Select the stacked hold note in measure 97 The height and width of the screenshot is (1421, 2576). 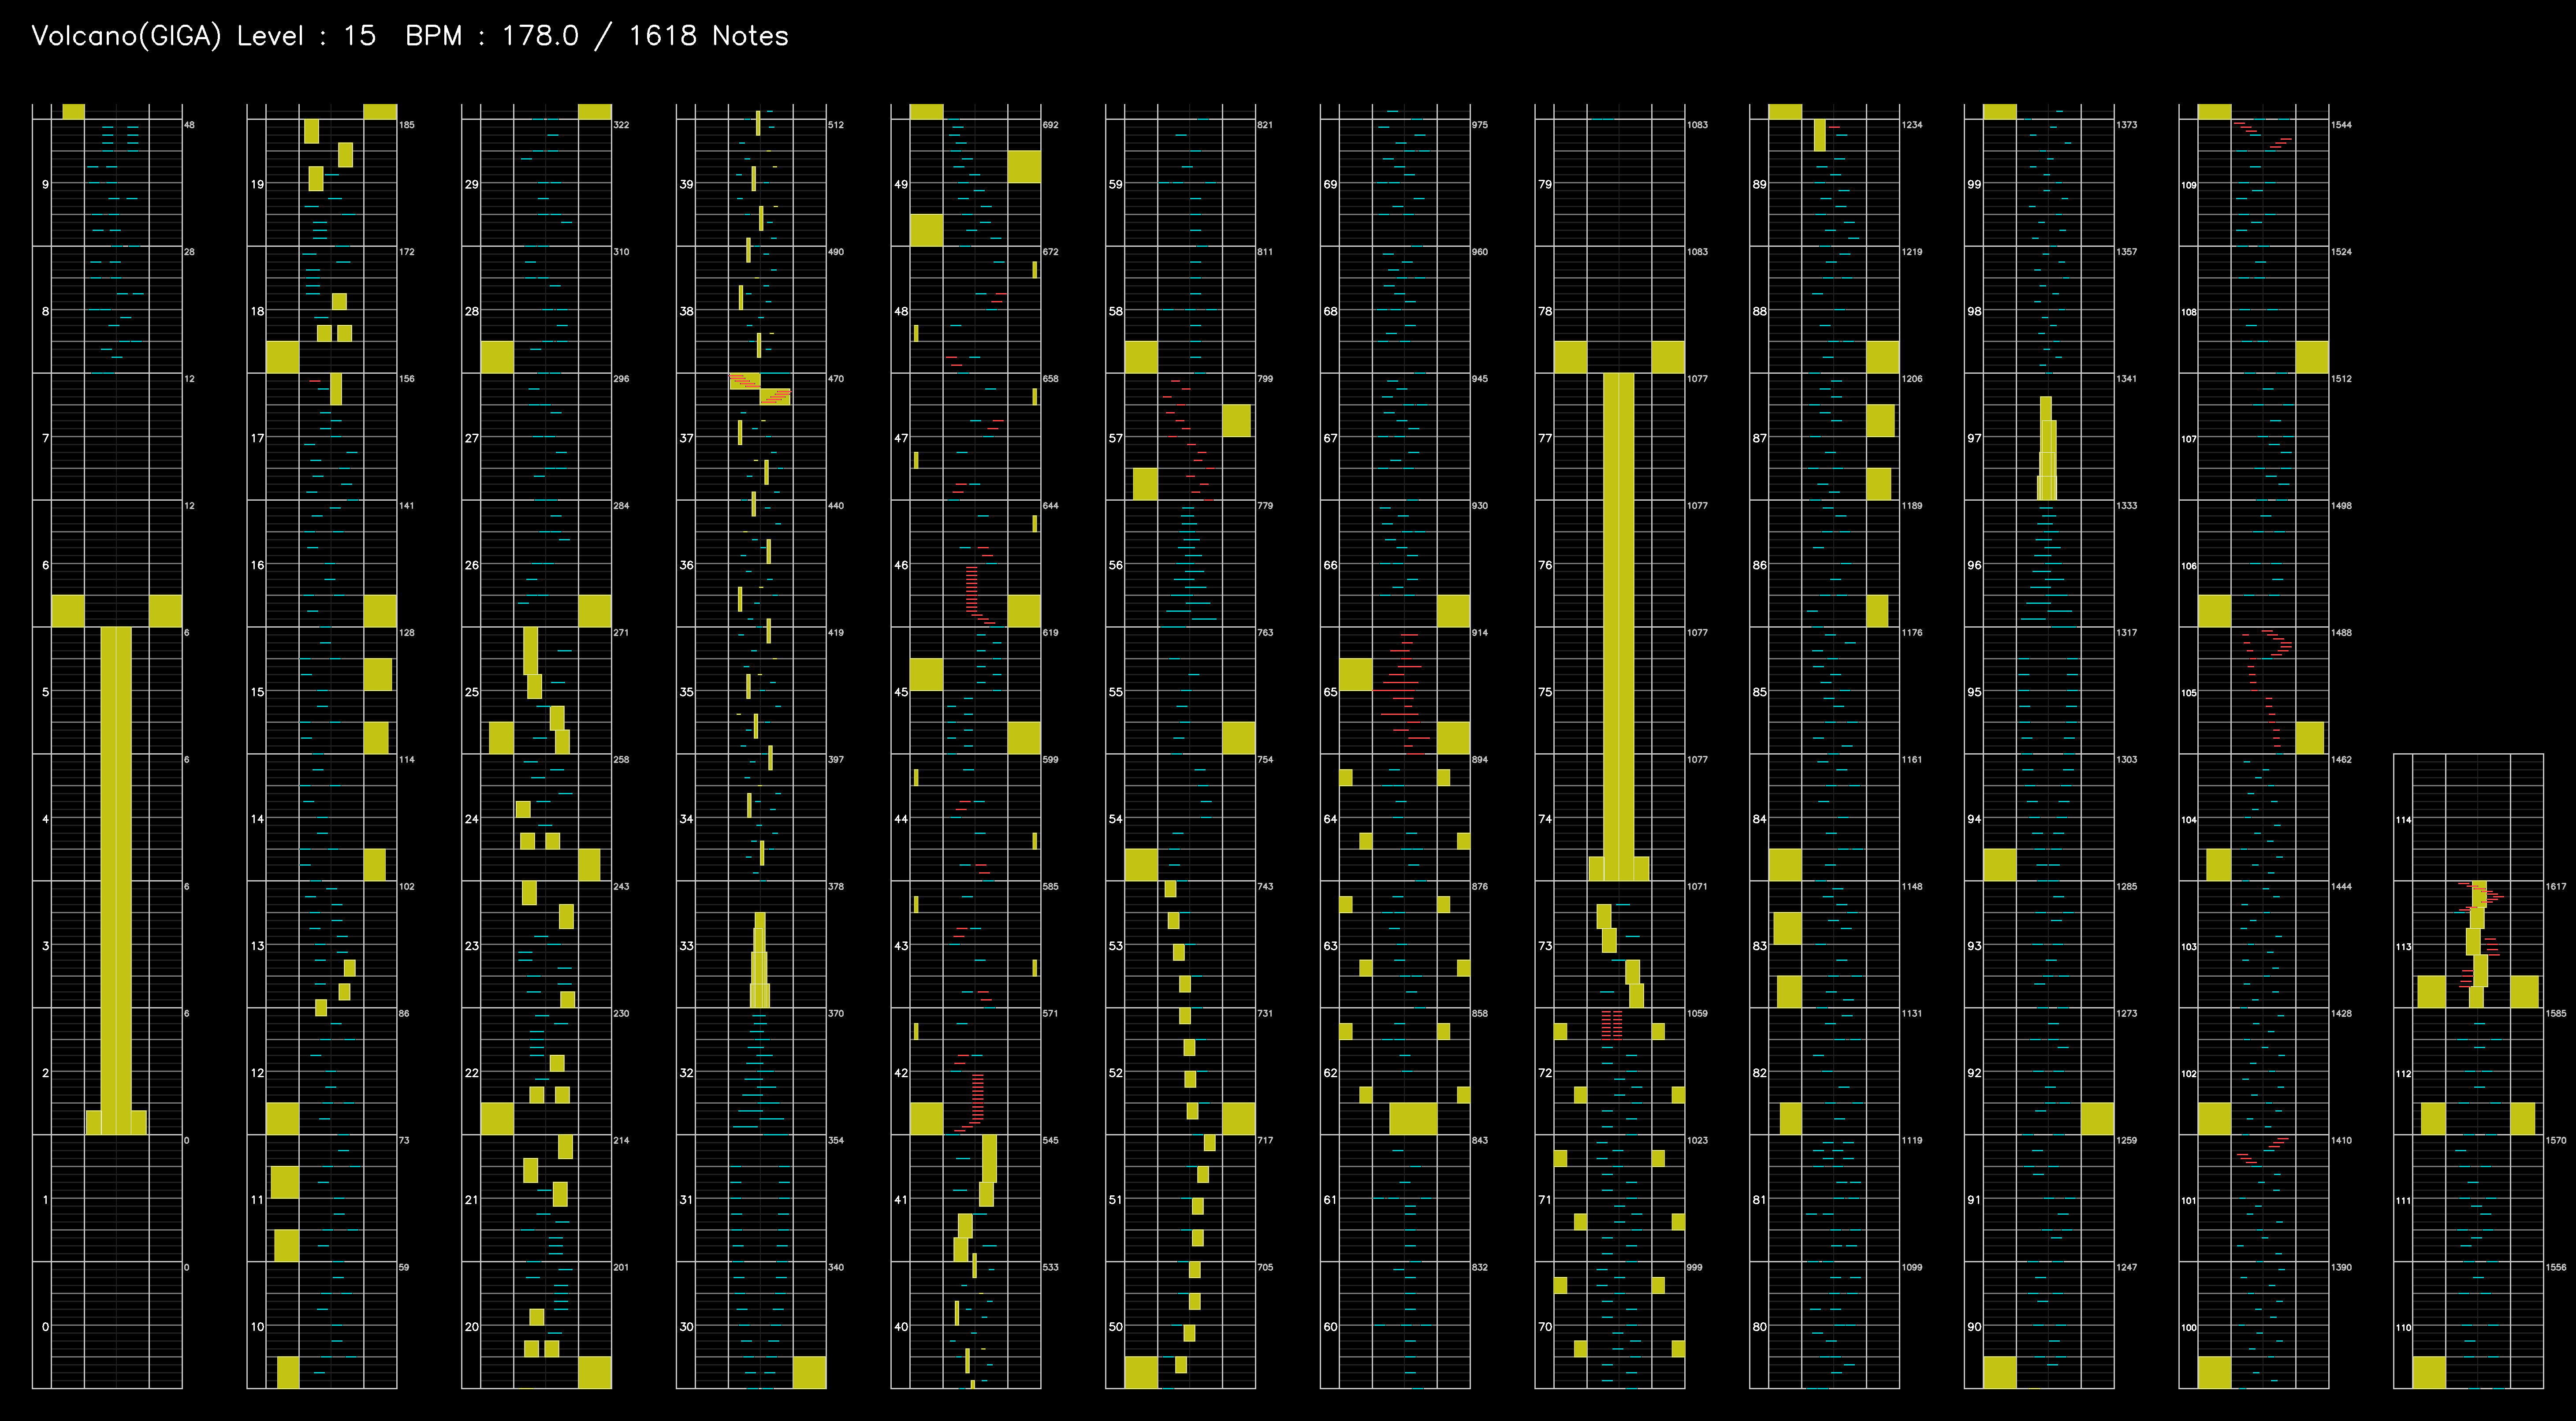point(2047,448)
